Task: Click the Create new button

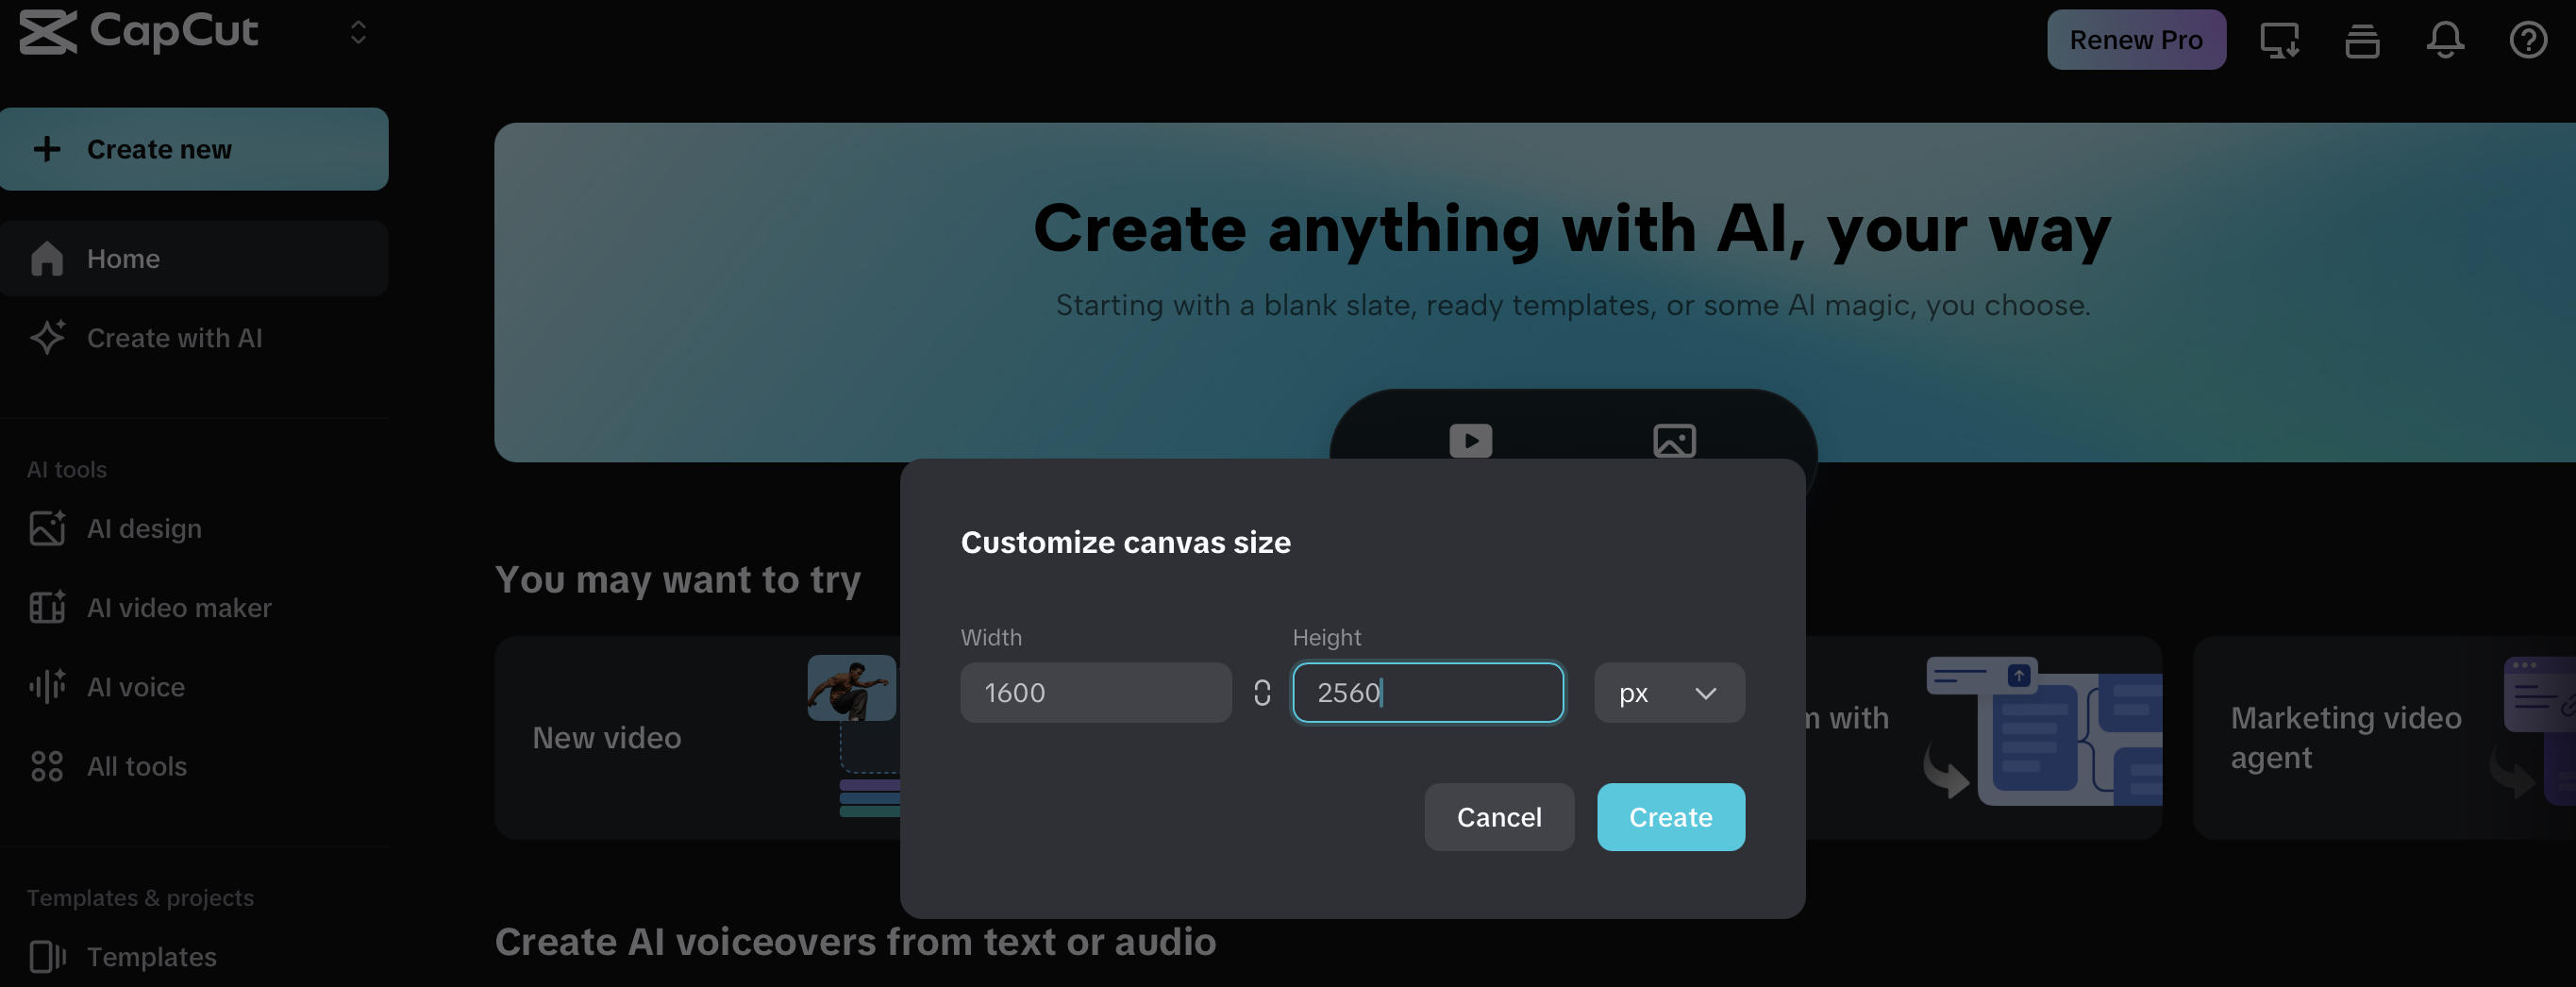Action: [x=194, y=149]
